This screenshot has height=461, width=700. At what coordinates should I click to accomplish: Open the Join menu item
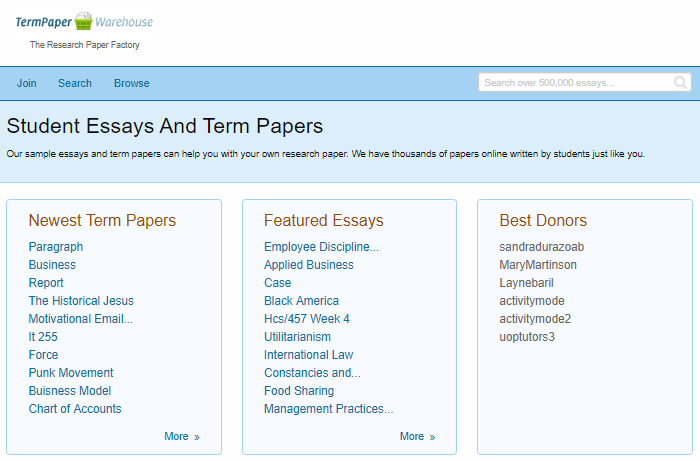tap(27, 83)
